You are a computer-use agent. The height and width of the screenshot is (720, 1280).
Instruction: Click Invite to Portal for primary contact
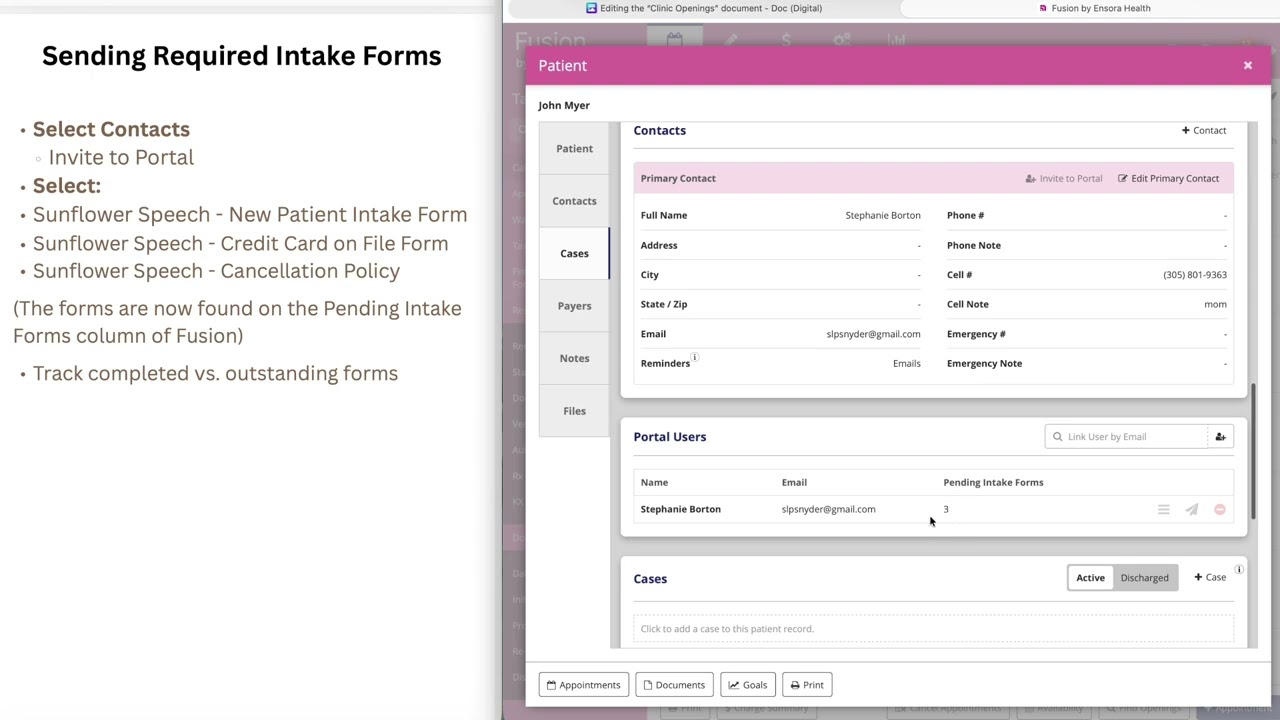point(1064,178)
